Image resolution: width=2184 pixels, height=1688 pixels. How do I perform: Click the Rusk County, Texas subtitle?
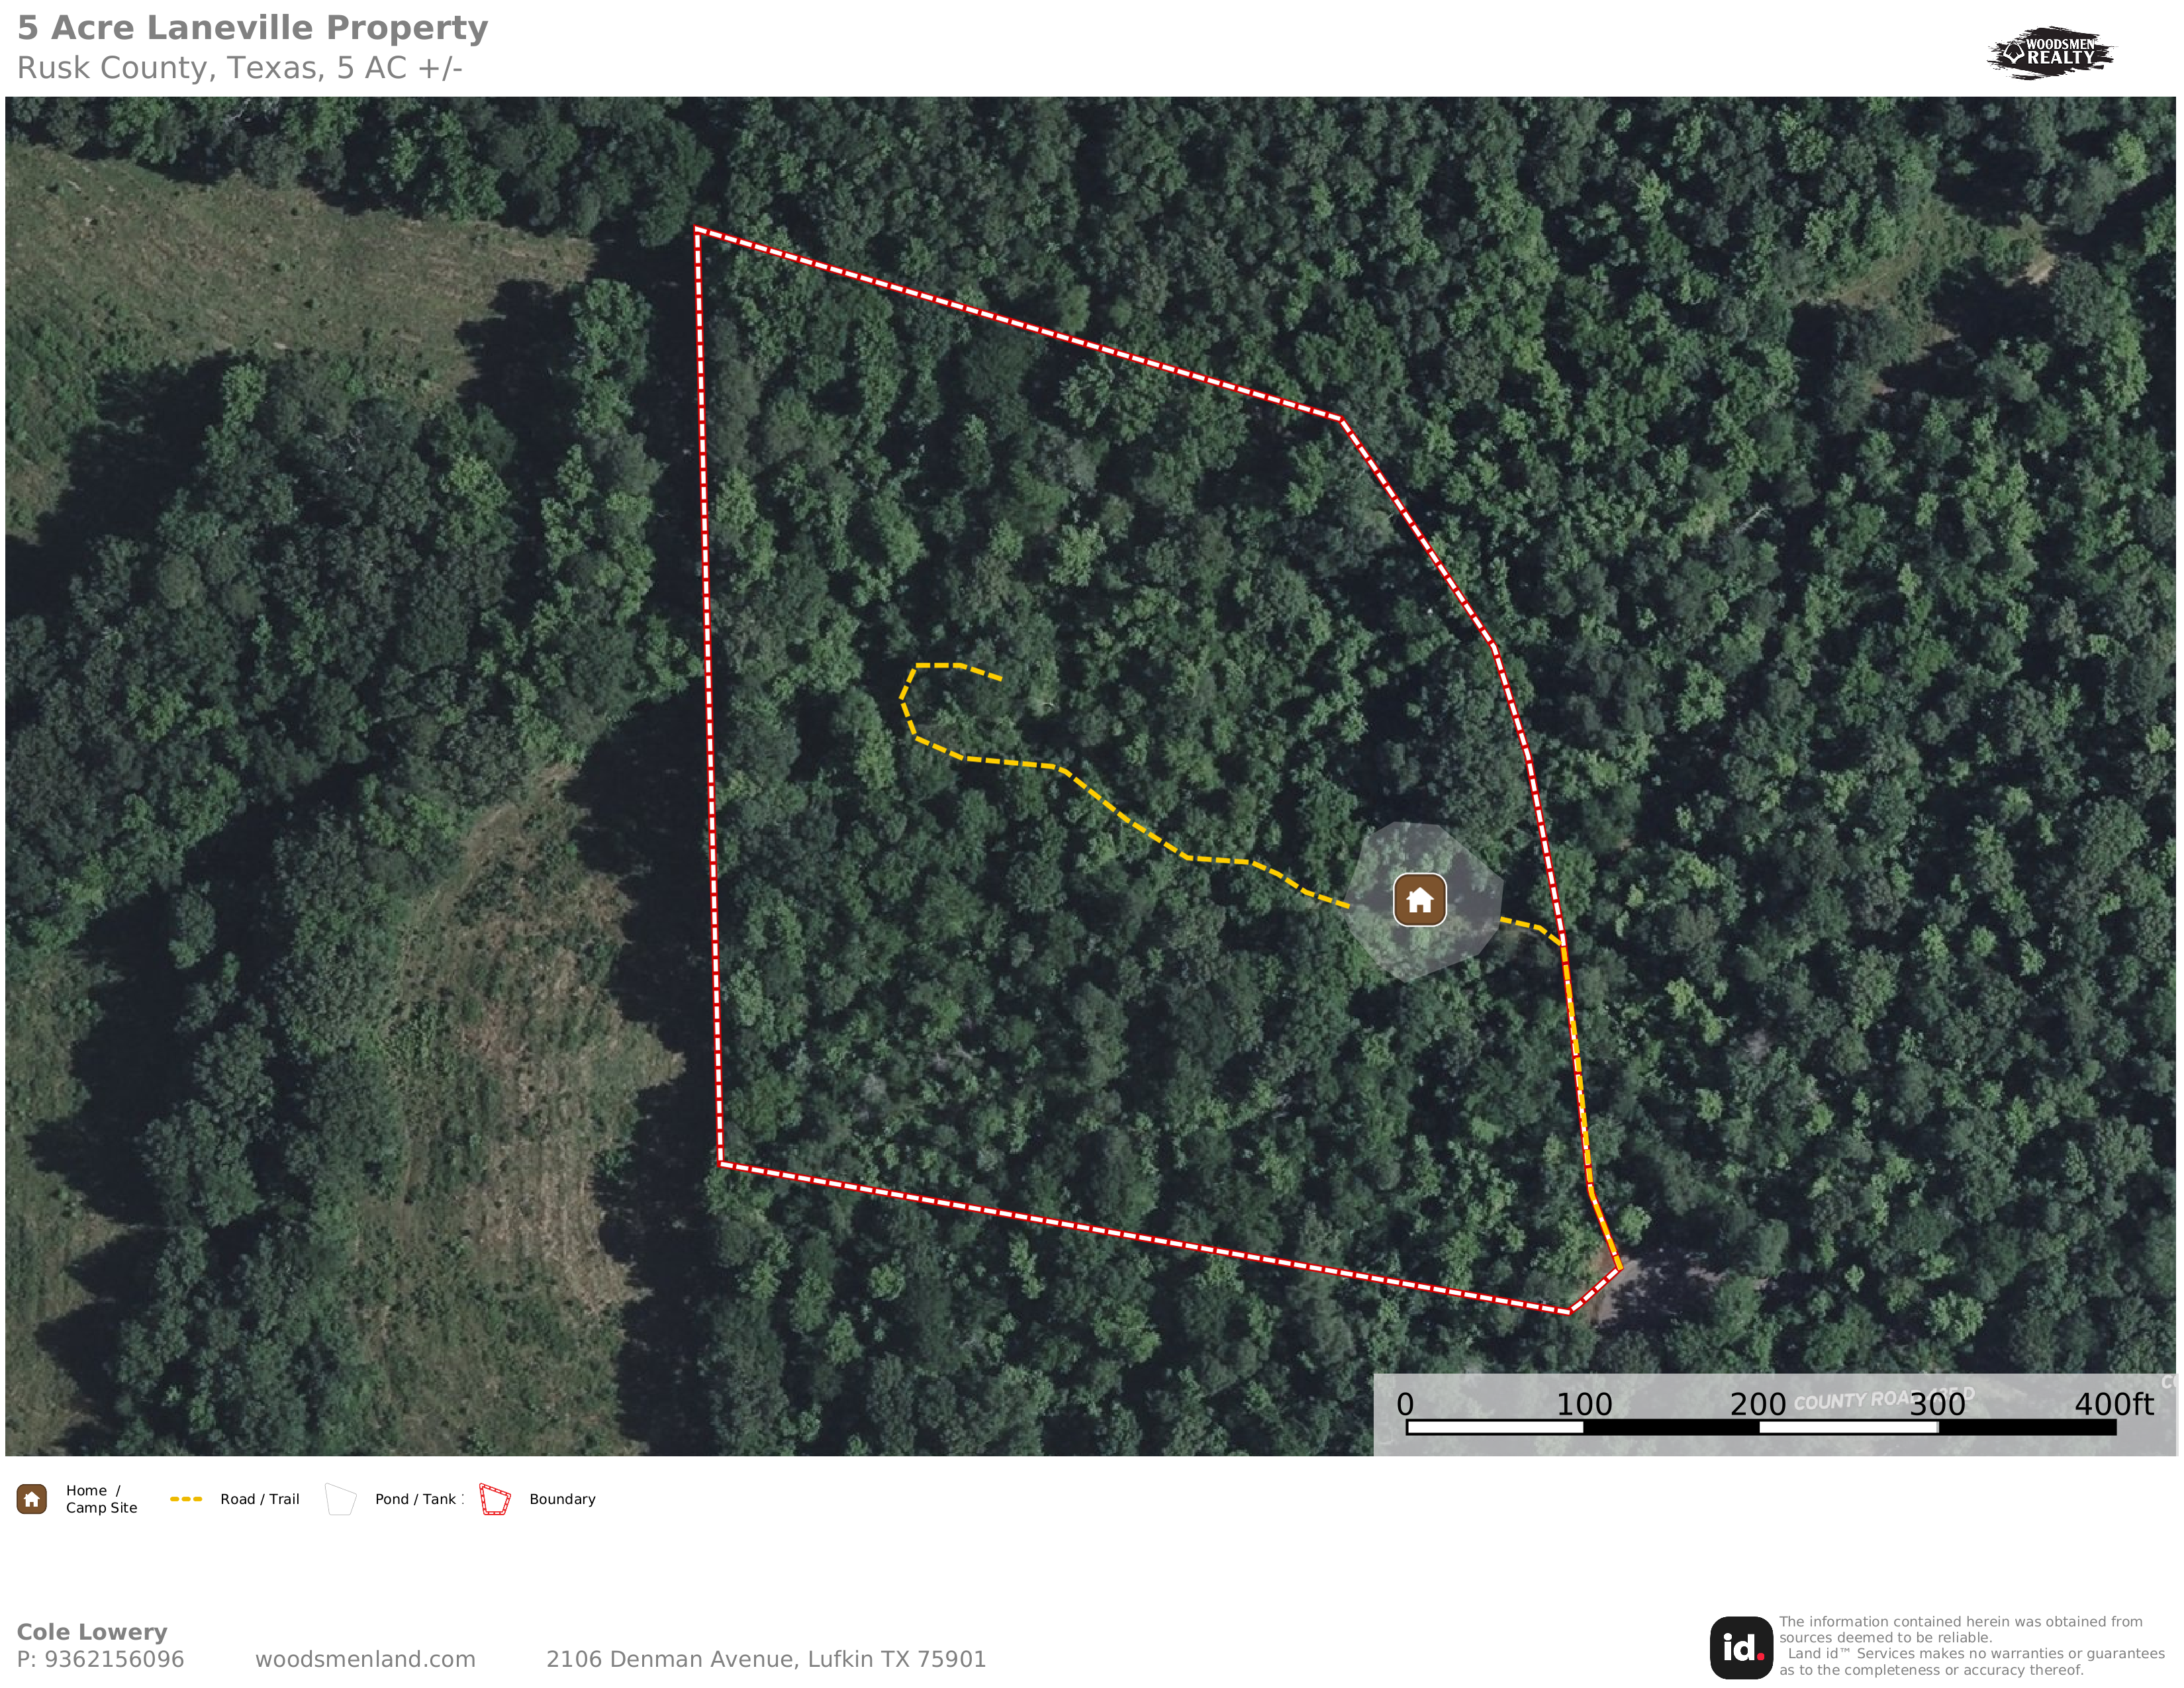[x=239, y=68]
